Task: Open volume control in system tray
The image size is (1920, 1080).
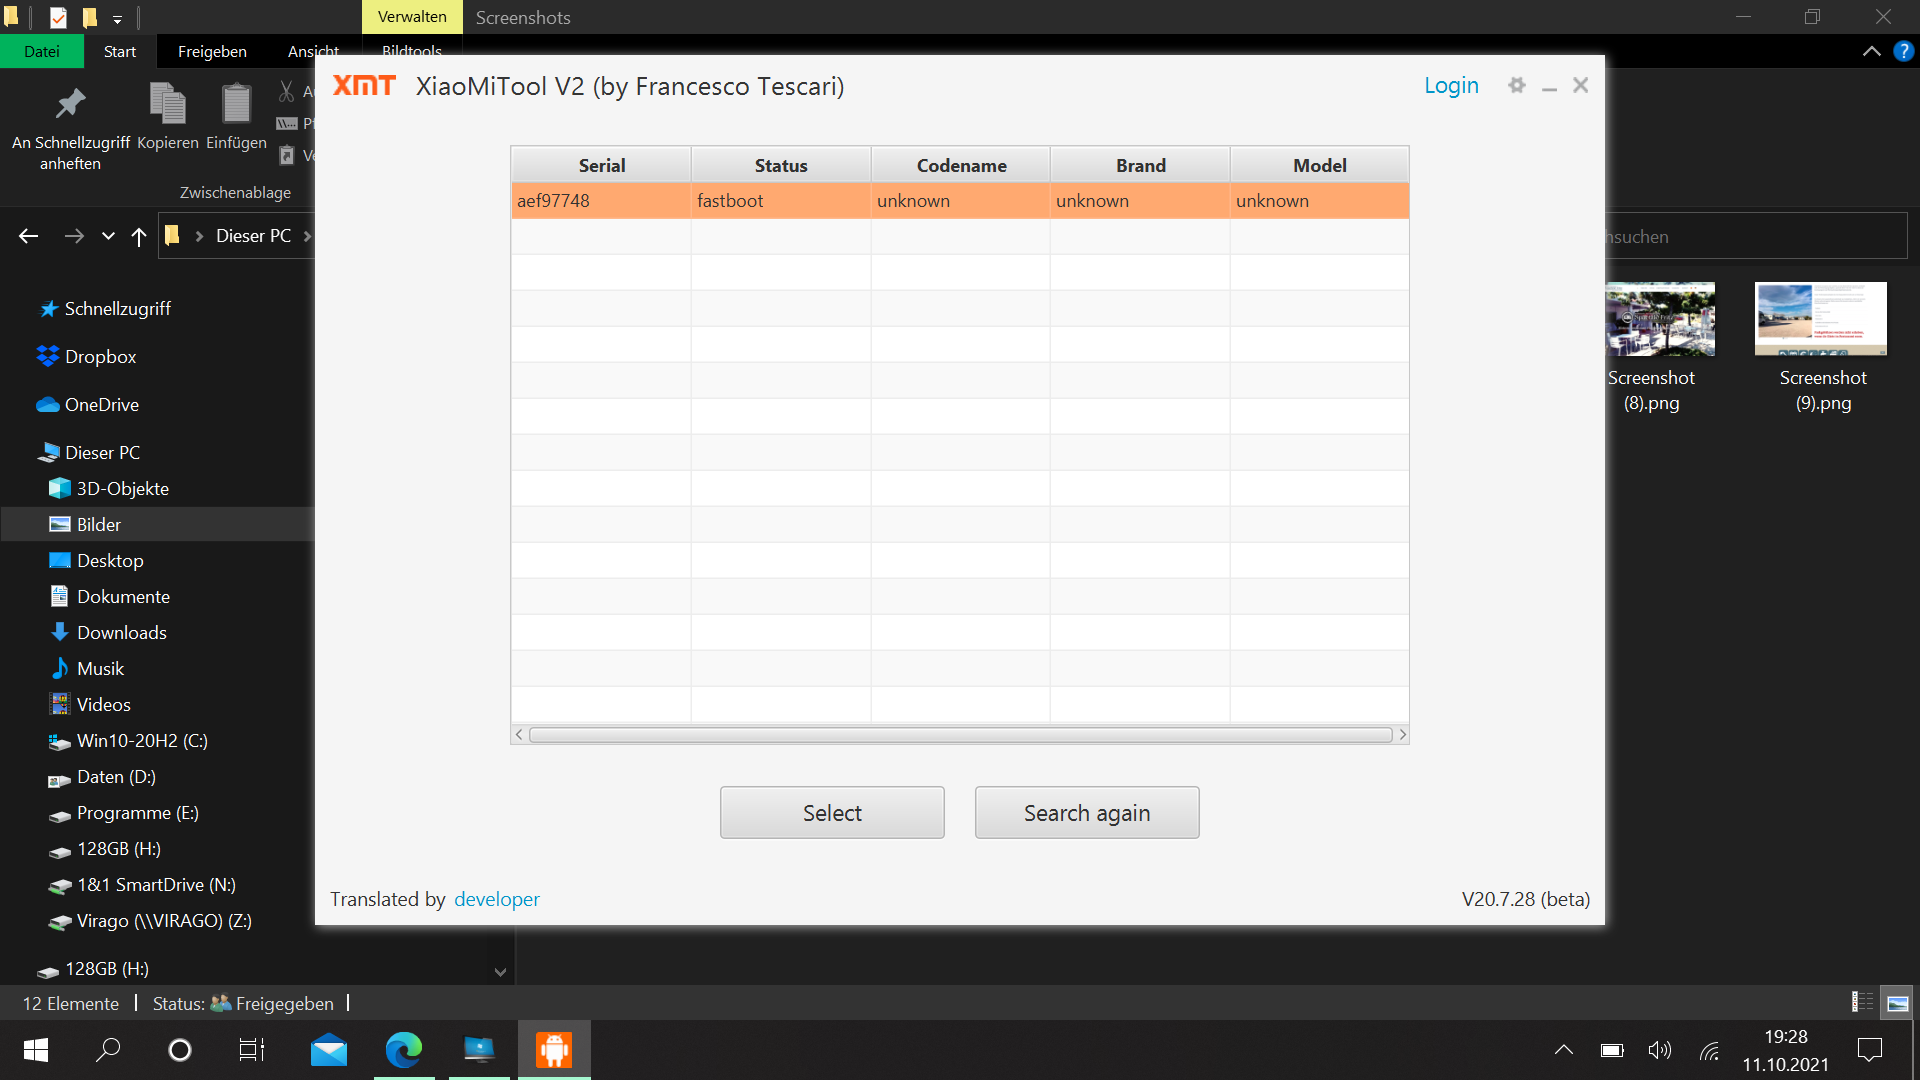Action: (x=1660, y=1050)
